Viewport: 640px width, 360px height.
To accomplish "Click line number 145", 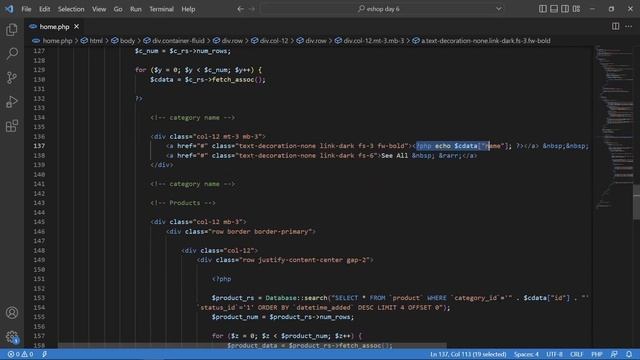I will pos(39,222).
